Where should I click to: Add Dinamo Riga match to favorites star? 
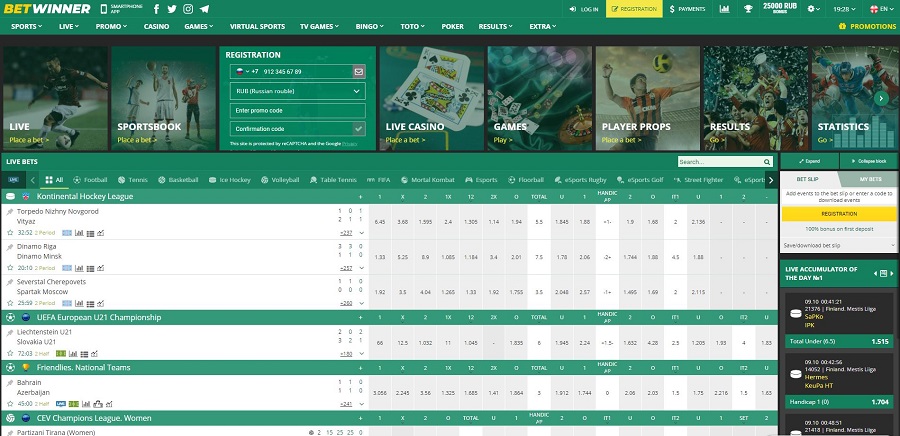tap(10, 268)
